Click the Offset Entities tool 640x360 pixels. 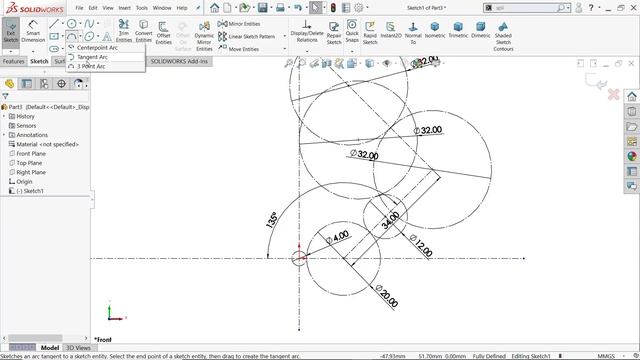tap(163, 33)
